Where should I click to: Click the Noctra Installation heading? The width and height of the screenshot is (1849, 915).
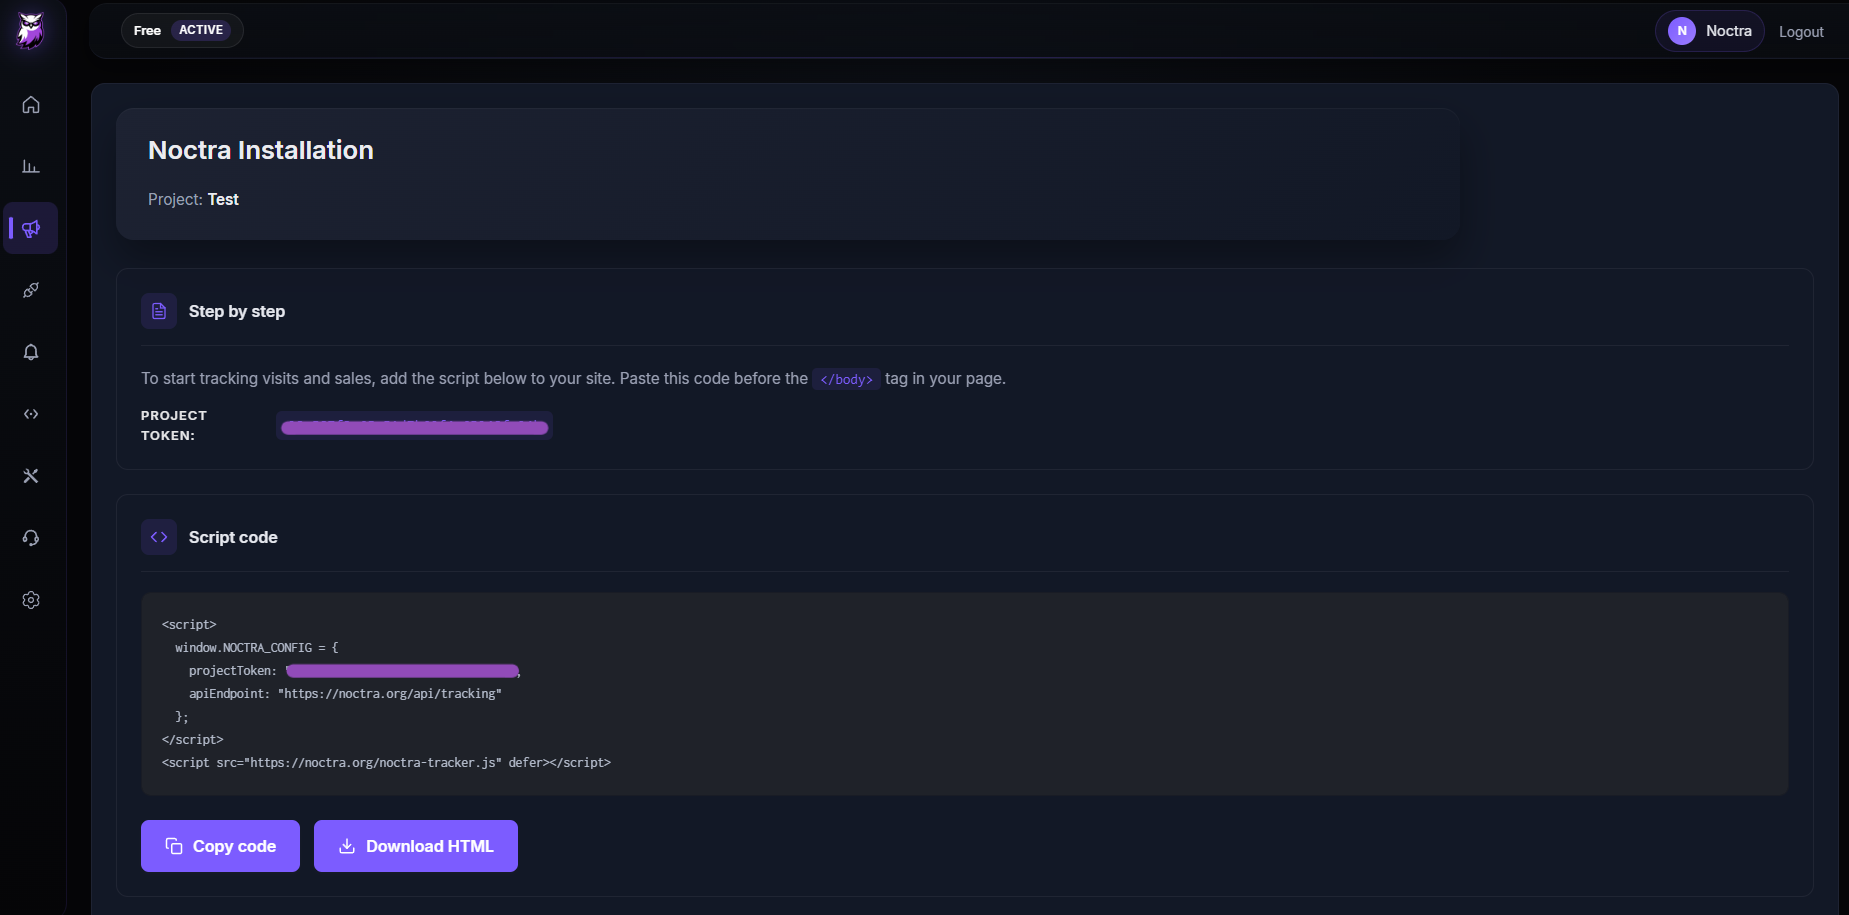pyautogui.click(x=261, y=150)
